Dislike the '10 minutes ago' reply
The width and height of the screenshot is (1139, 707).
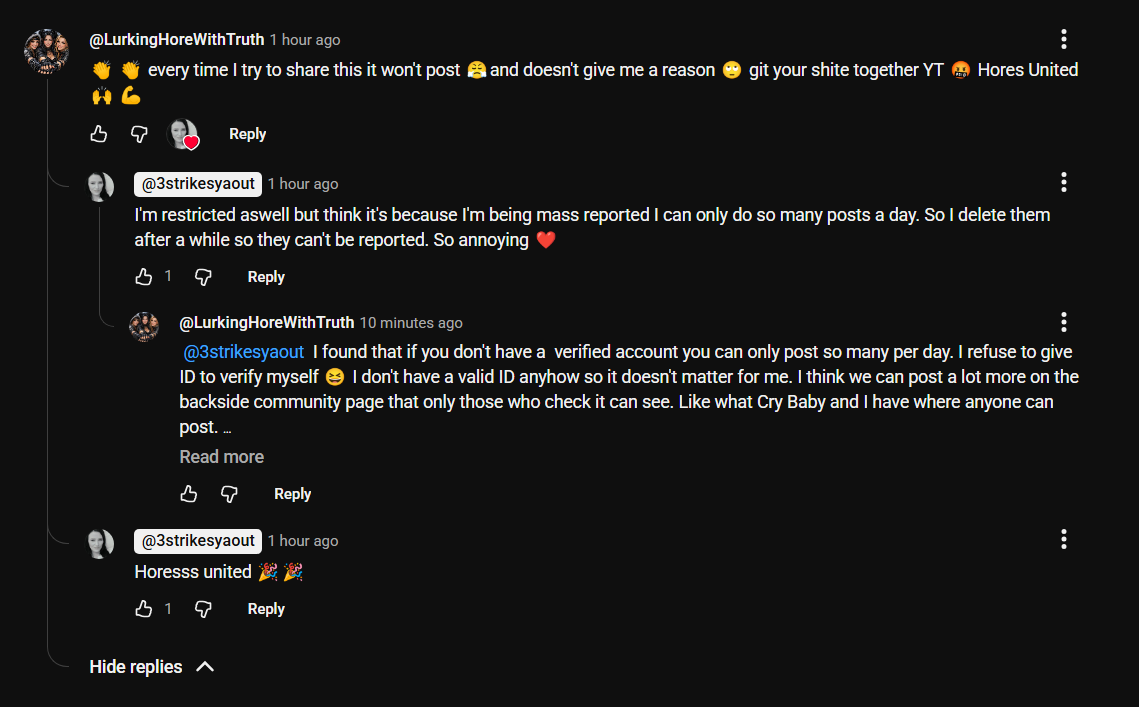(230, 494)
